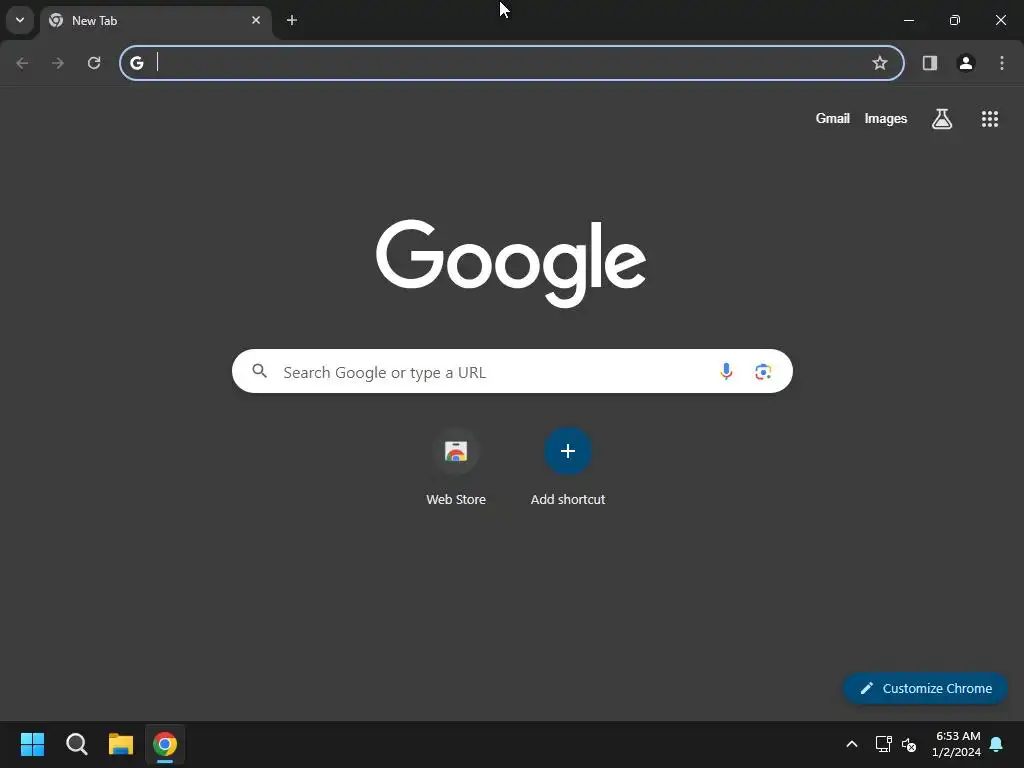1024x768 pixels.
Task: Open a new tab with plus button
Action: tap(292, 20)
